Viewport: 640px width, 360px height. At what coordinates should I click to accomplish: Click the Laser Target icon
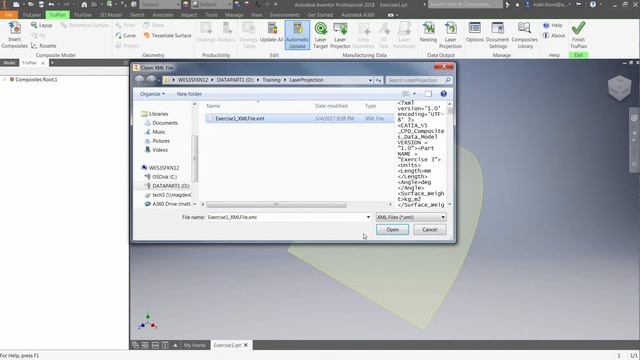[x=320, y=35]
